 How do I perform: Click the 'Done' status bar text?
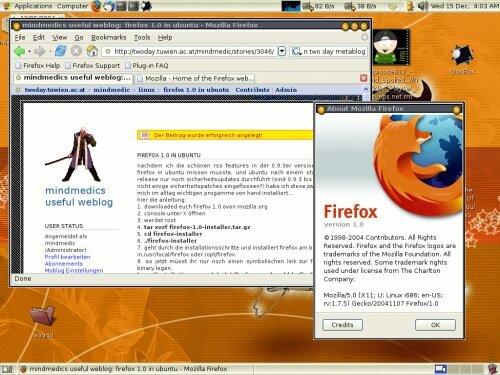pyautogui.click(x=23, y=278)
